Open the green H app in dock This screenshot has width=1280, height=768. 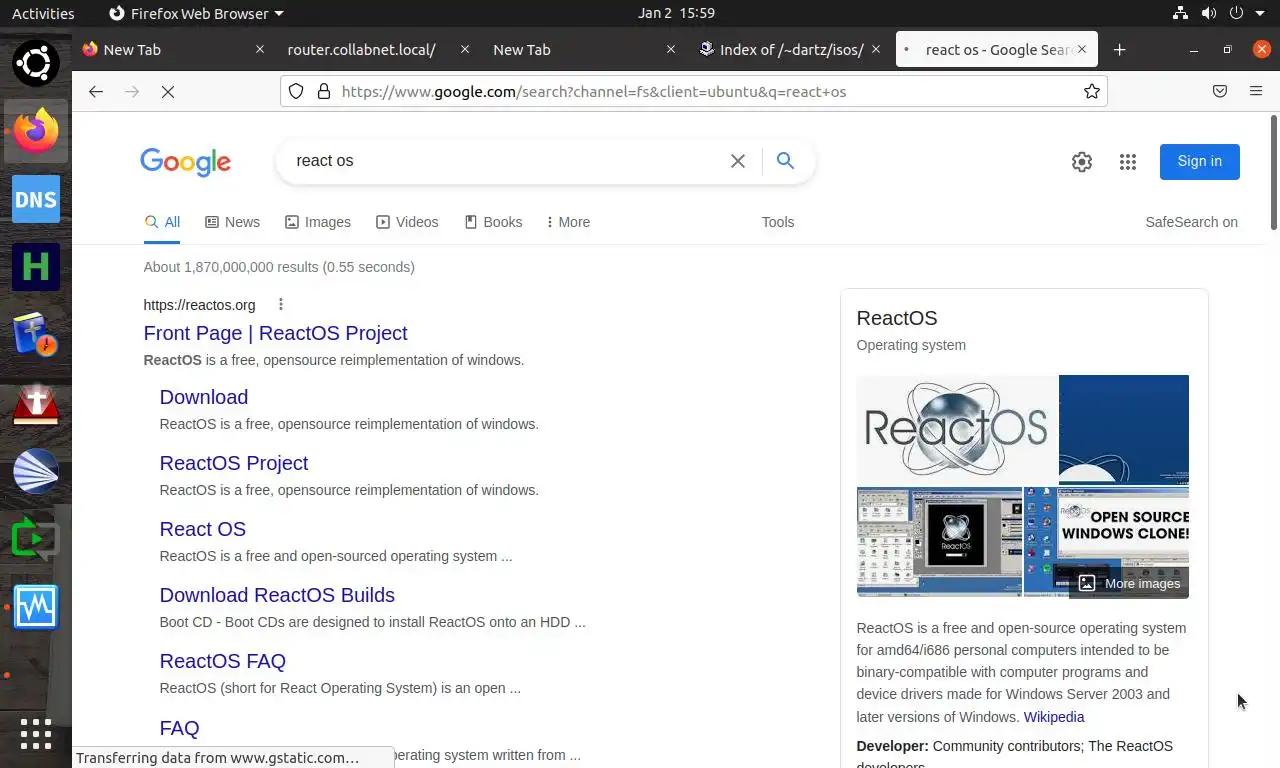coord(36,267)
